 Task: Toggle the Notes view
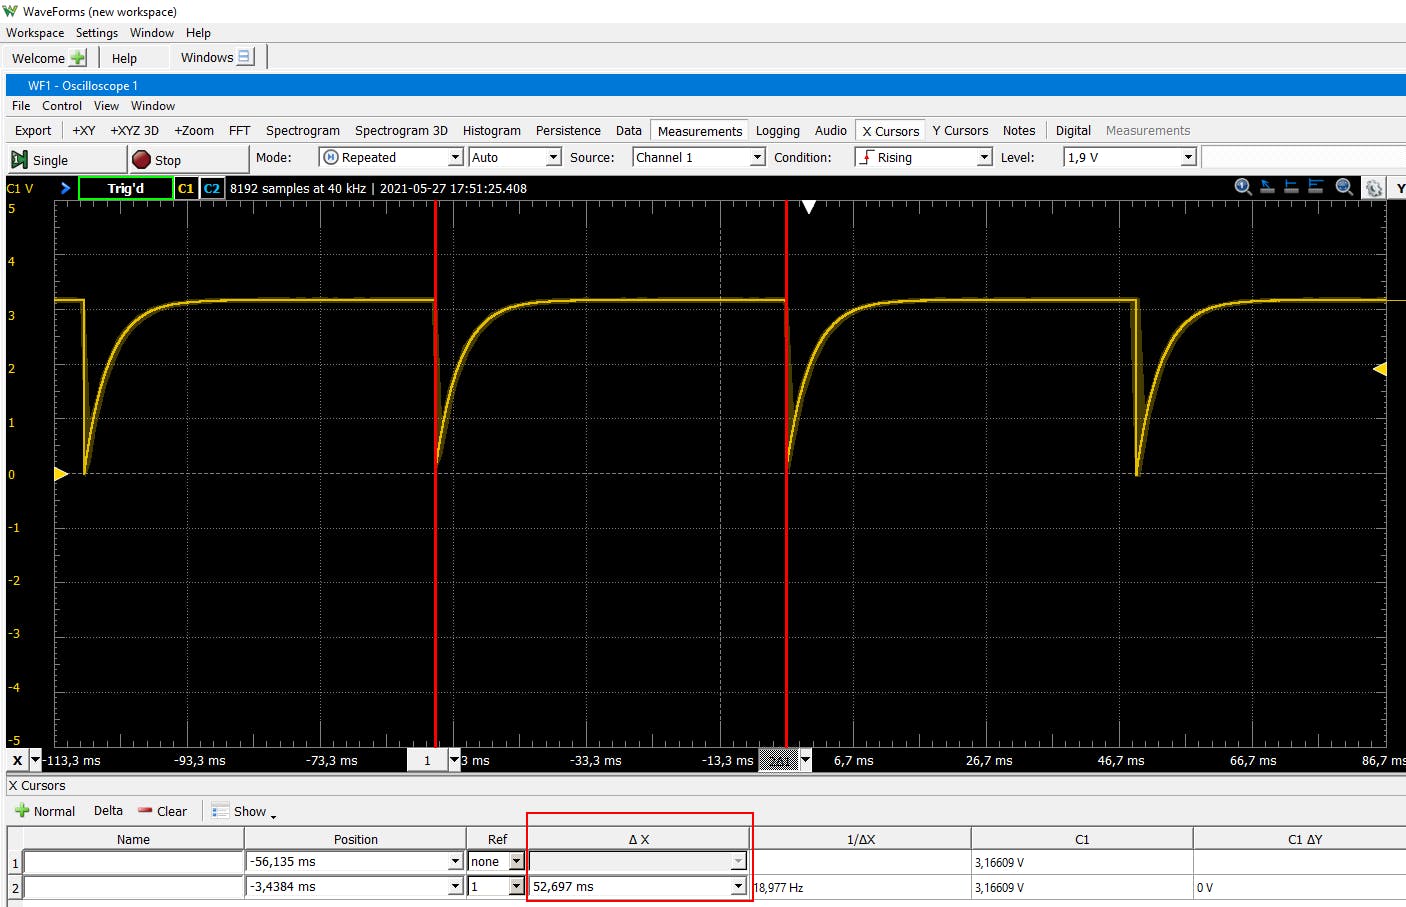tap(1019, 131)
